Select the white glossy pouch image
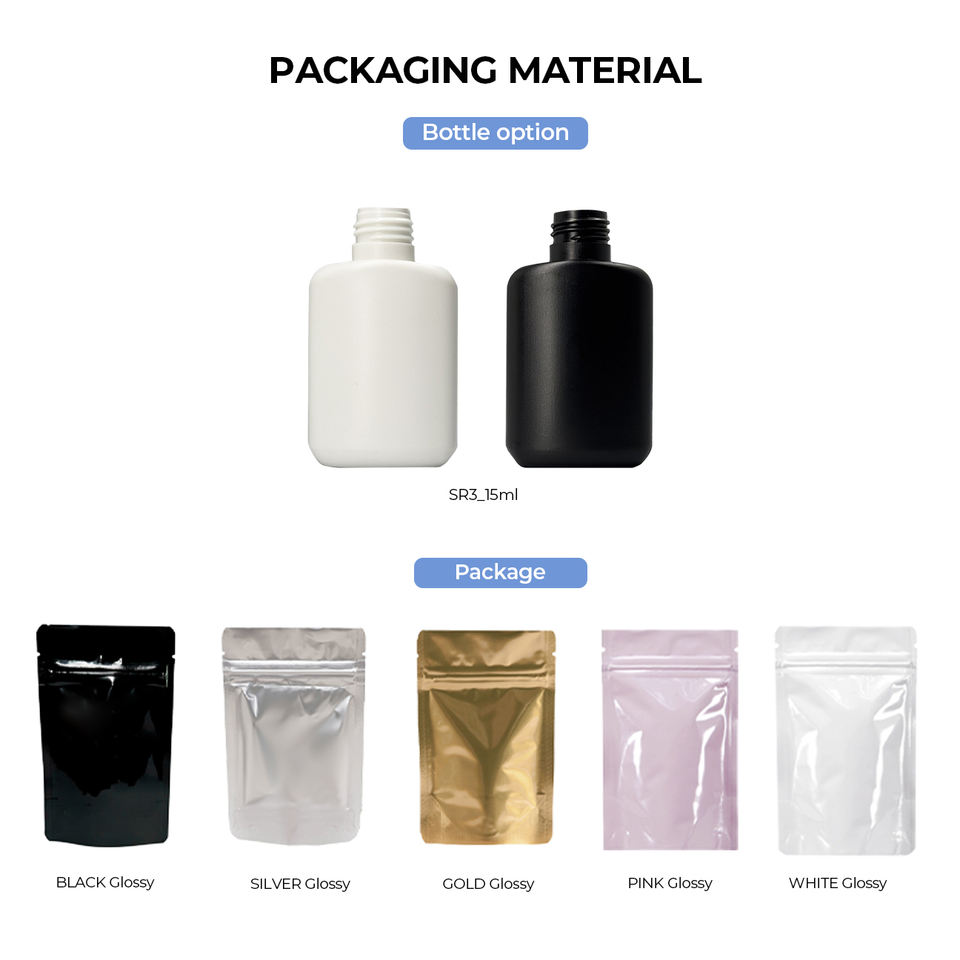 [846, 740]
